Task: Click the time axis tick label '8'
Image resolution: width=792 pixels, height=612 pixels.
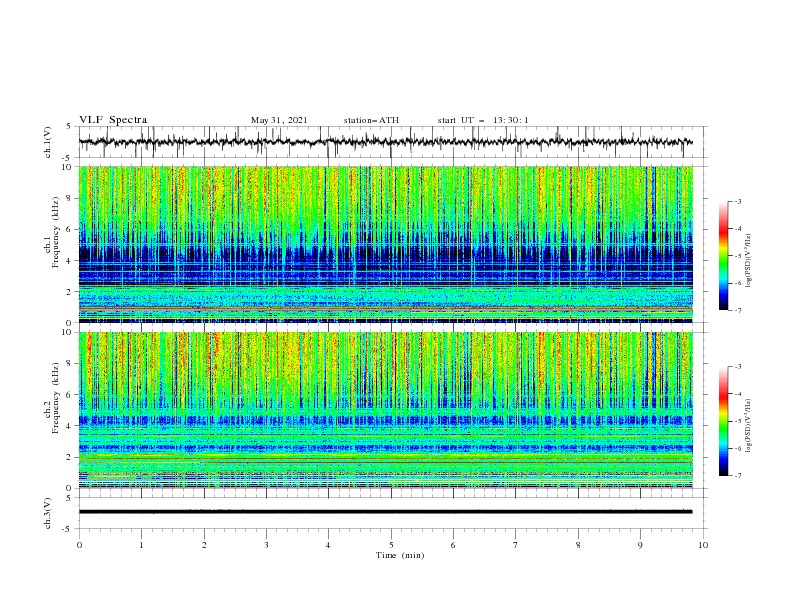Action: 578,545
